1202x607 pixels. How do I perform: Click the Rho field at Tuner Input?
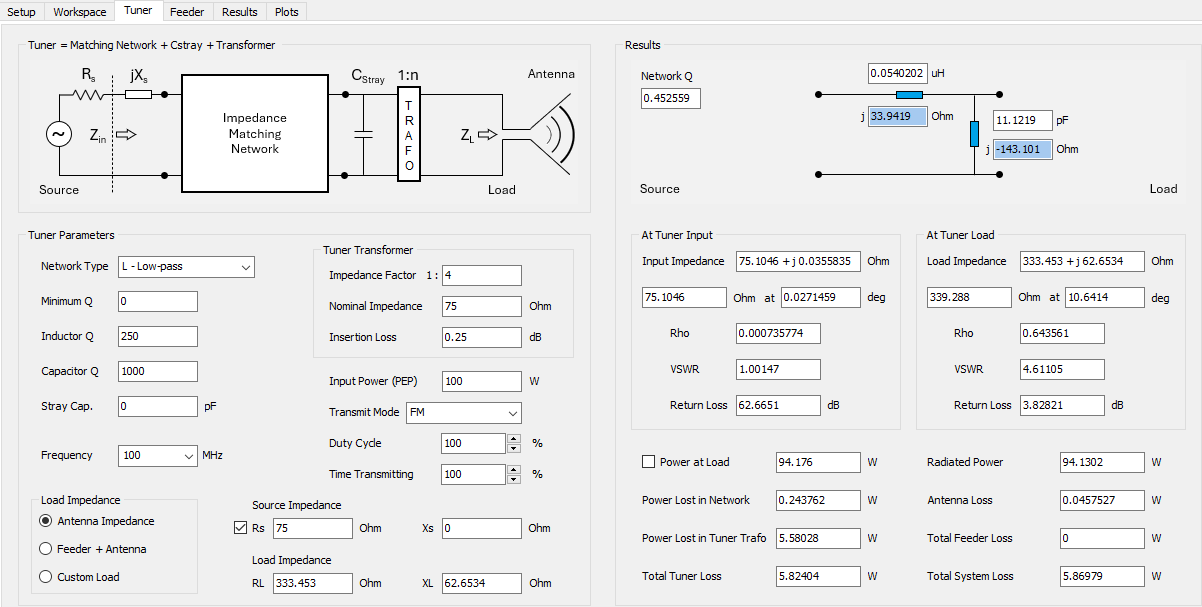(778, 334)
